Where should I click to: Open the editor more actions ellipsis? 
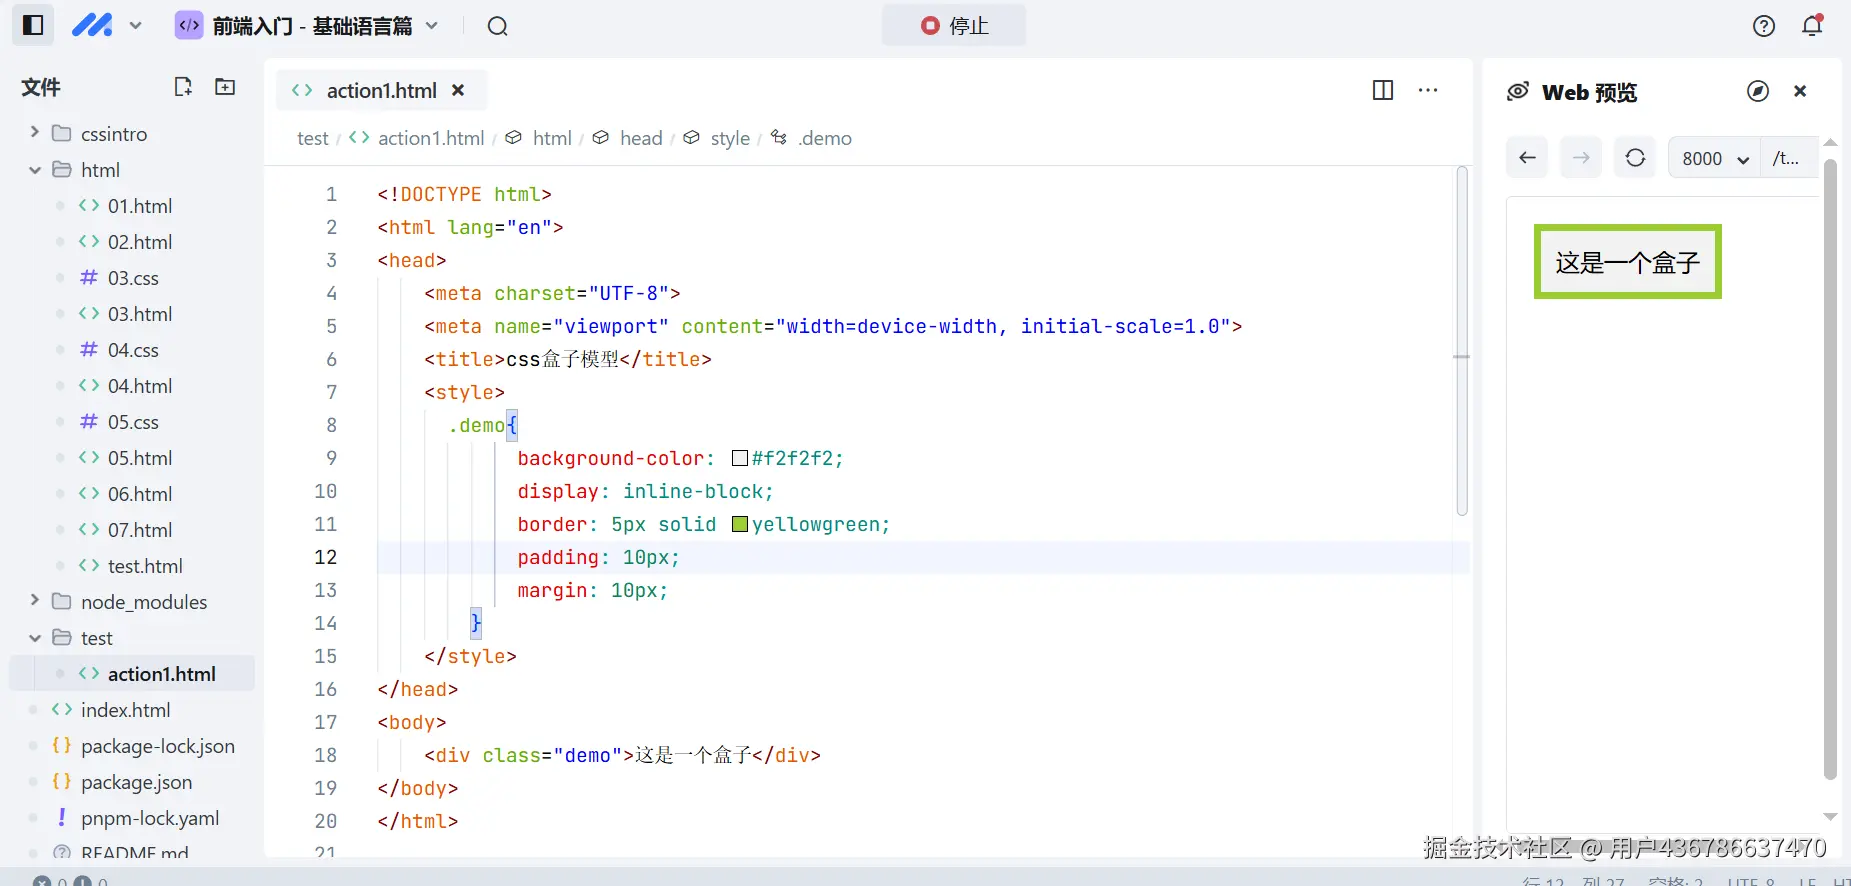[x=1428, y=90]
